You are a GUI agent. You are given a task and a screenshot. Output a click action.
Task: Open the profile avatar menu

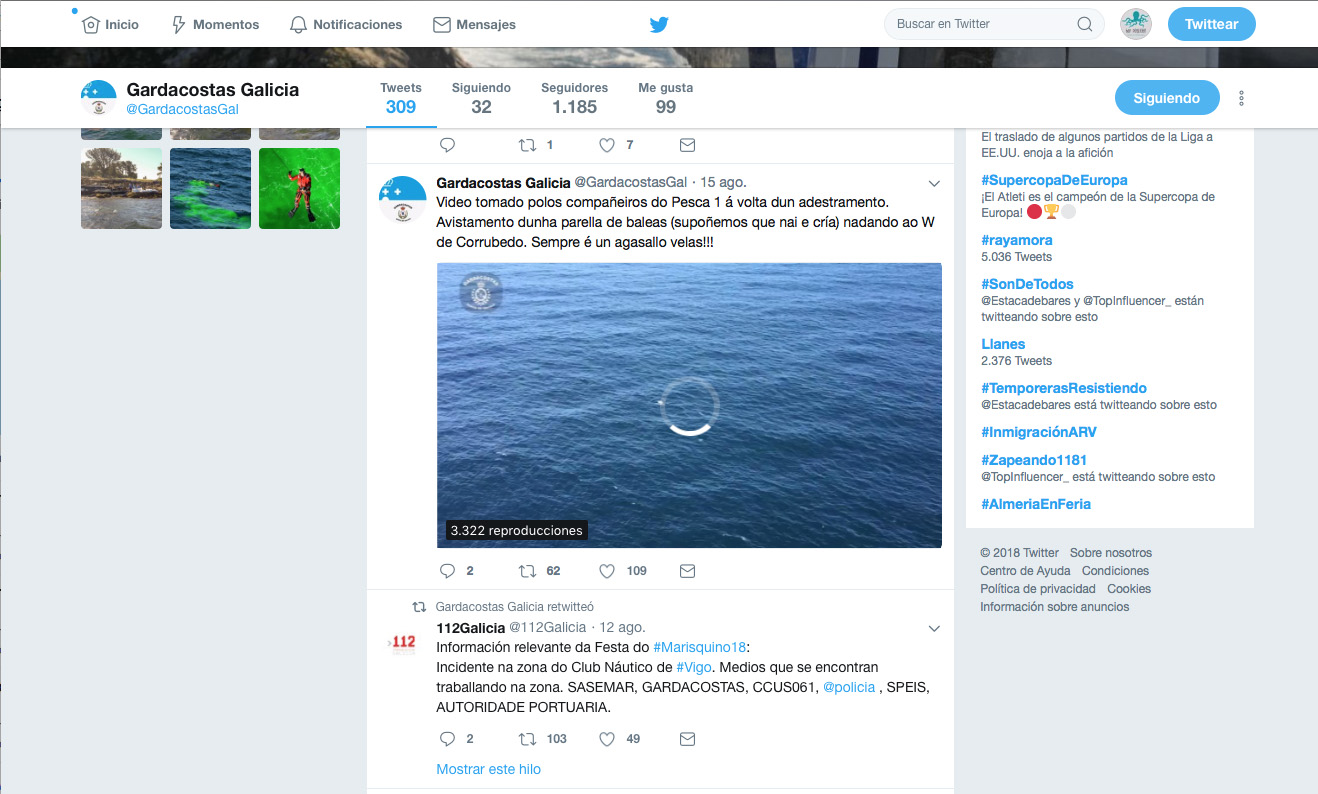[1135, 24]
